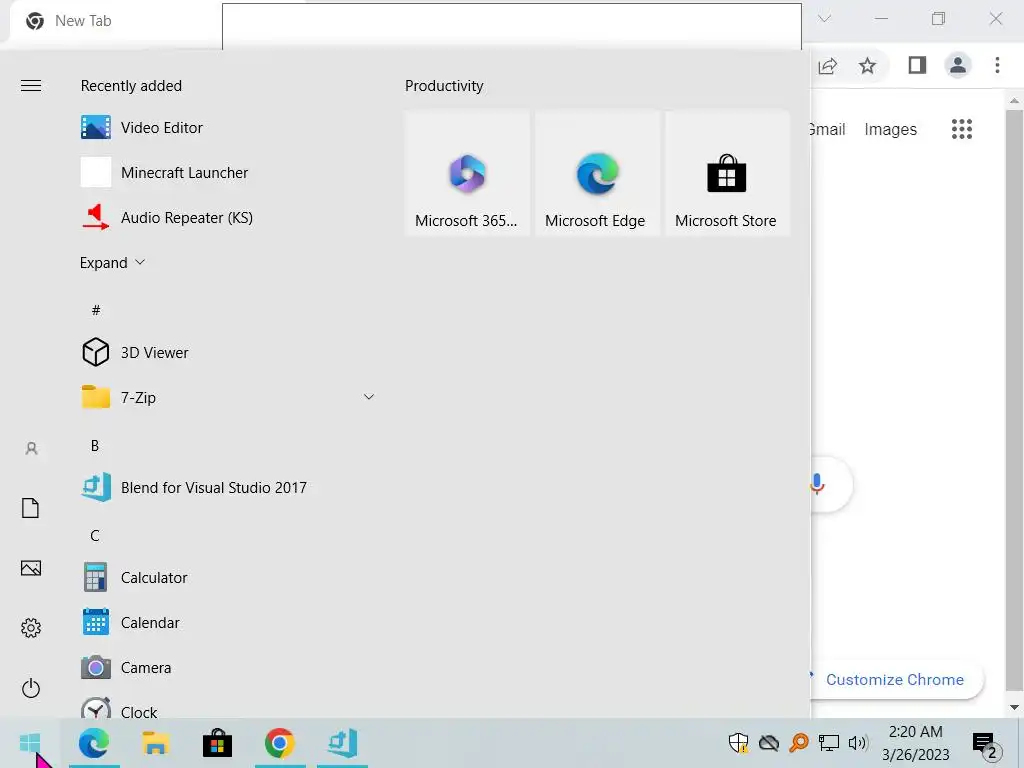Open the Video Editor app

point(229,127)
